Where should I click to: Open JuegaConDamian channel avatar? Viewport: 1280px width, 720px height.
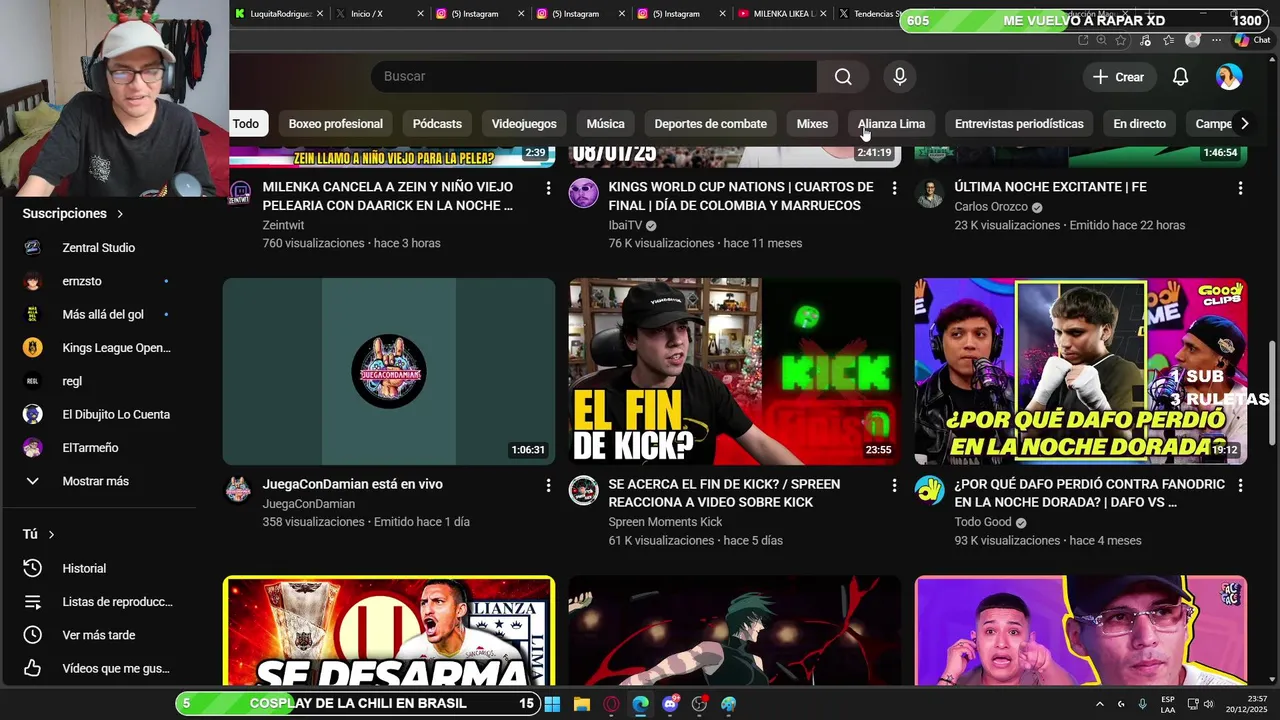point(238,490)
